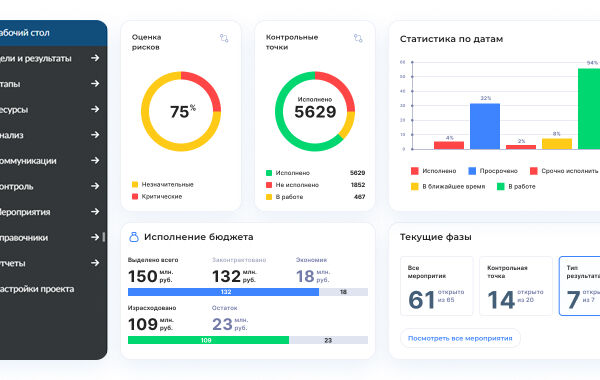Click the 1852 Не исполнено count
Viewport: 600px width, 380px height.
coord(358,185)
